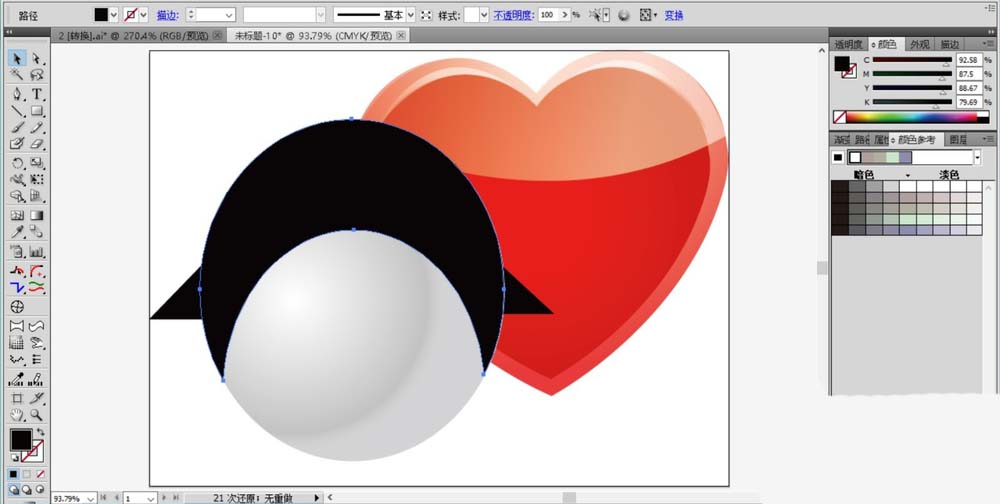
Task: Open the 描边 panel tab
Action: (x=949, y=44)
